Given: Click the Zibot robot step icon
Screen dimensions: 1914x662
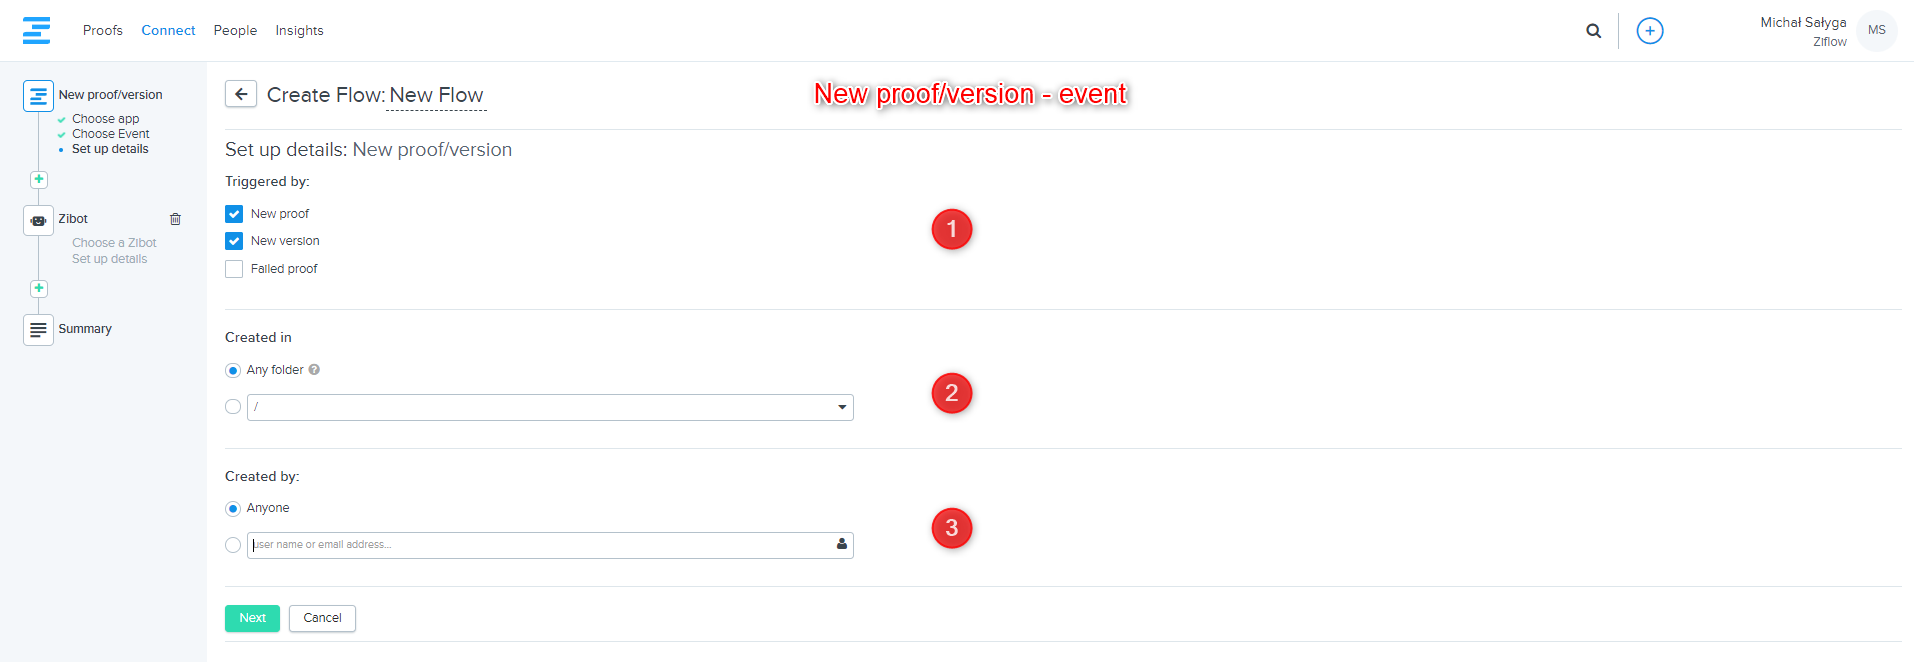Looking at the screenshot, I should [38, 220].
